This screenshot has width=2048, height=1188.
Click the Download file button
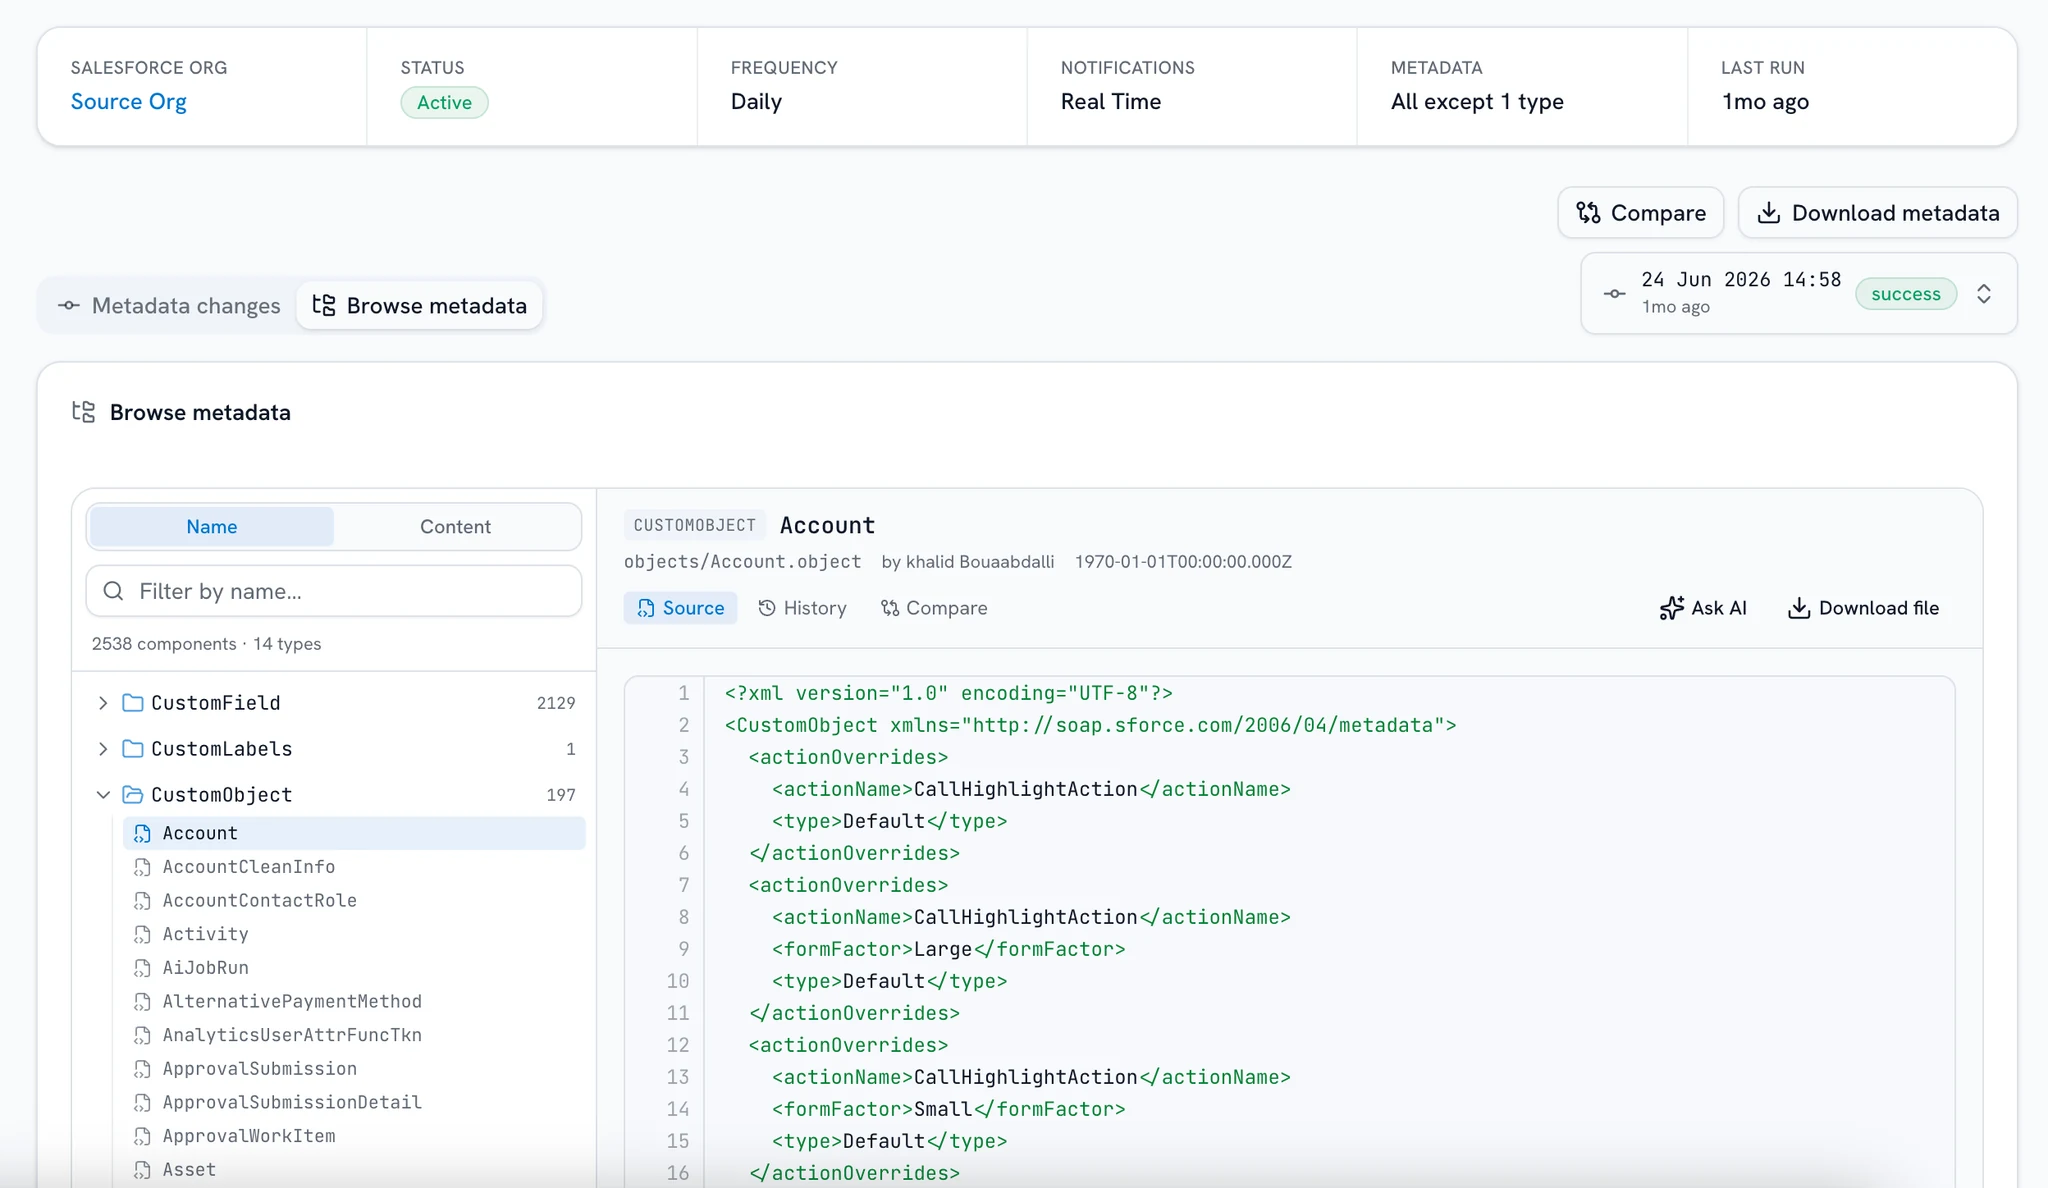pos(1863,608)
